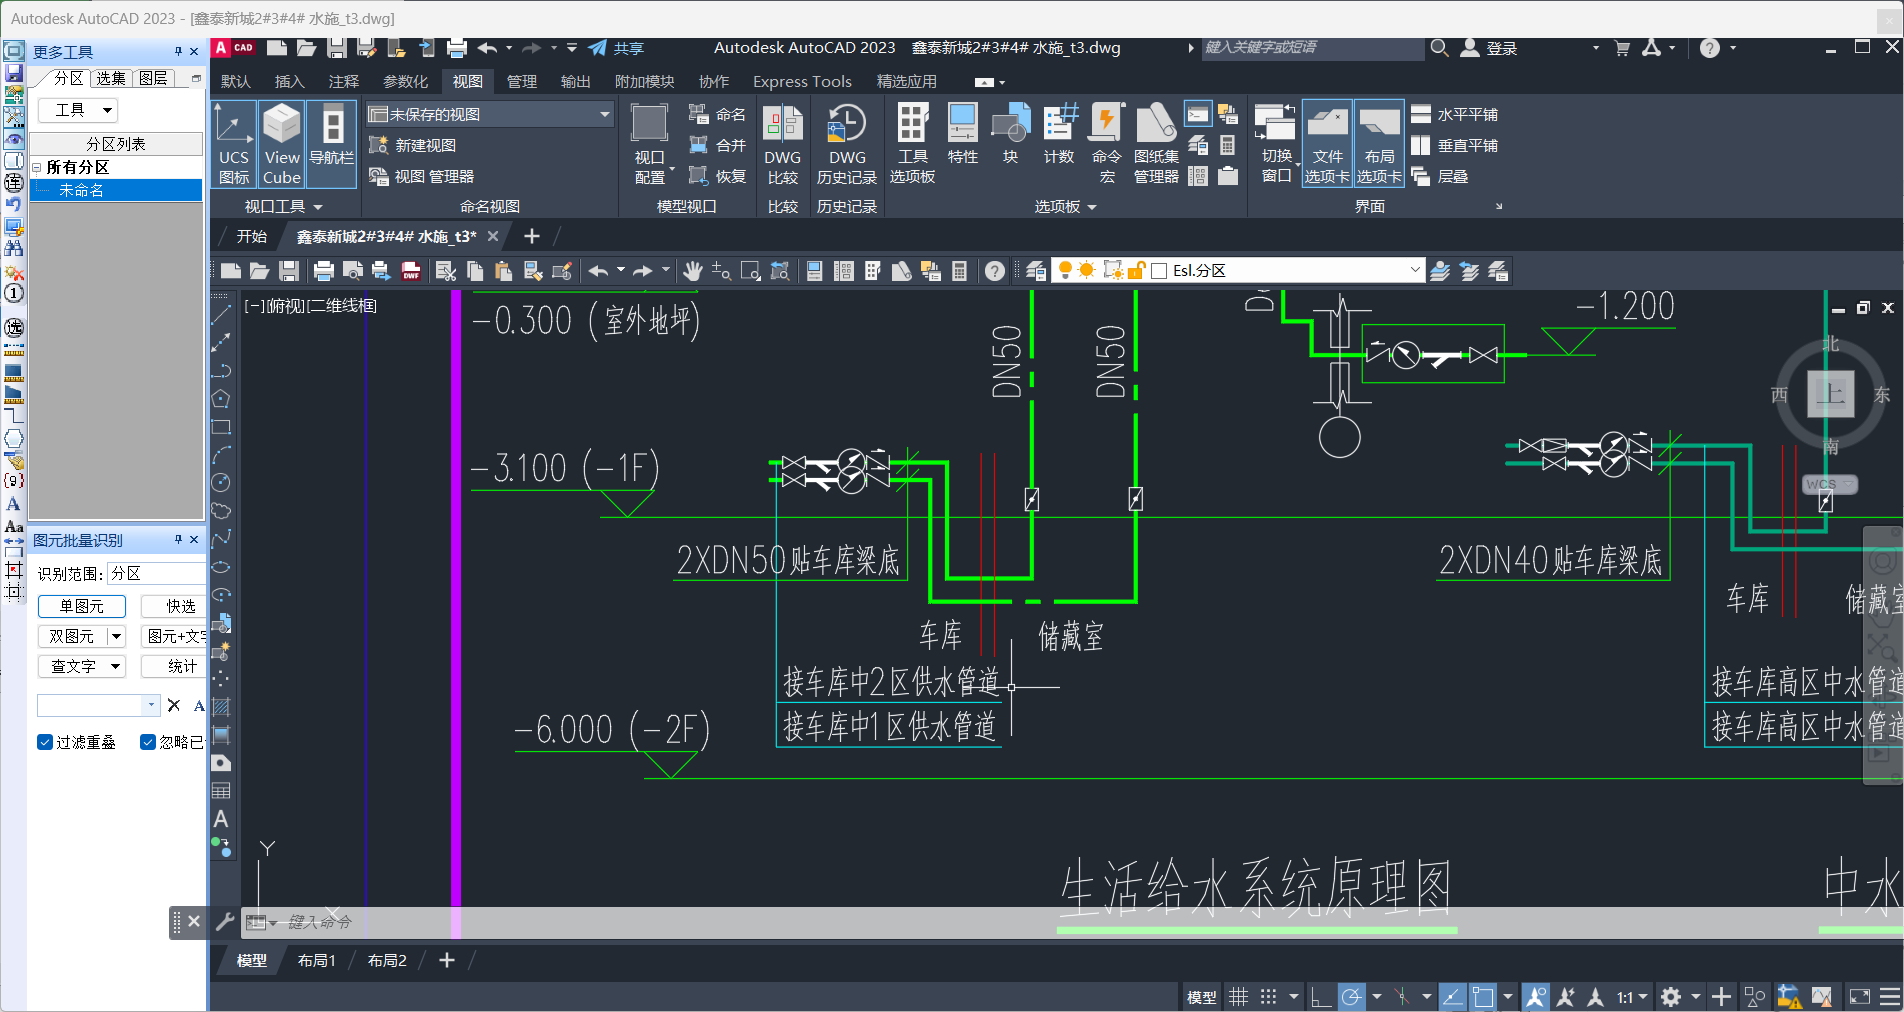1904x1012 pixels.
Task: Click 垂直平铺 (tile vertically)
Action: click(x=1455, y=146)
